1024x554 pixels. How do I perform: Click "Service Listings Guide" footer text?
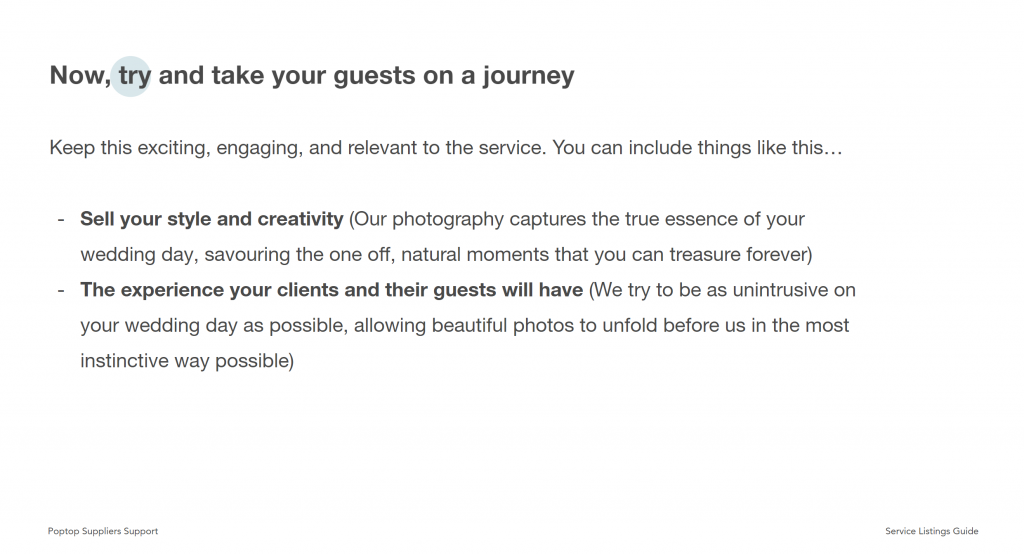pyautogui.click(x=931, y=531)
